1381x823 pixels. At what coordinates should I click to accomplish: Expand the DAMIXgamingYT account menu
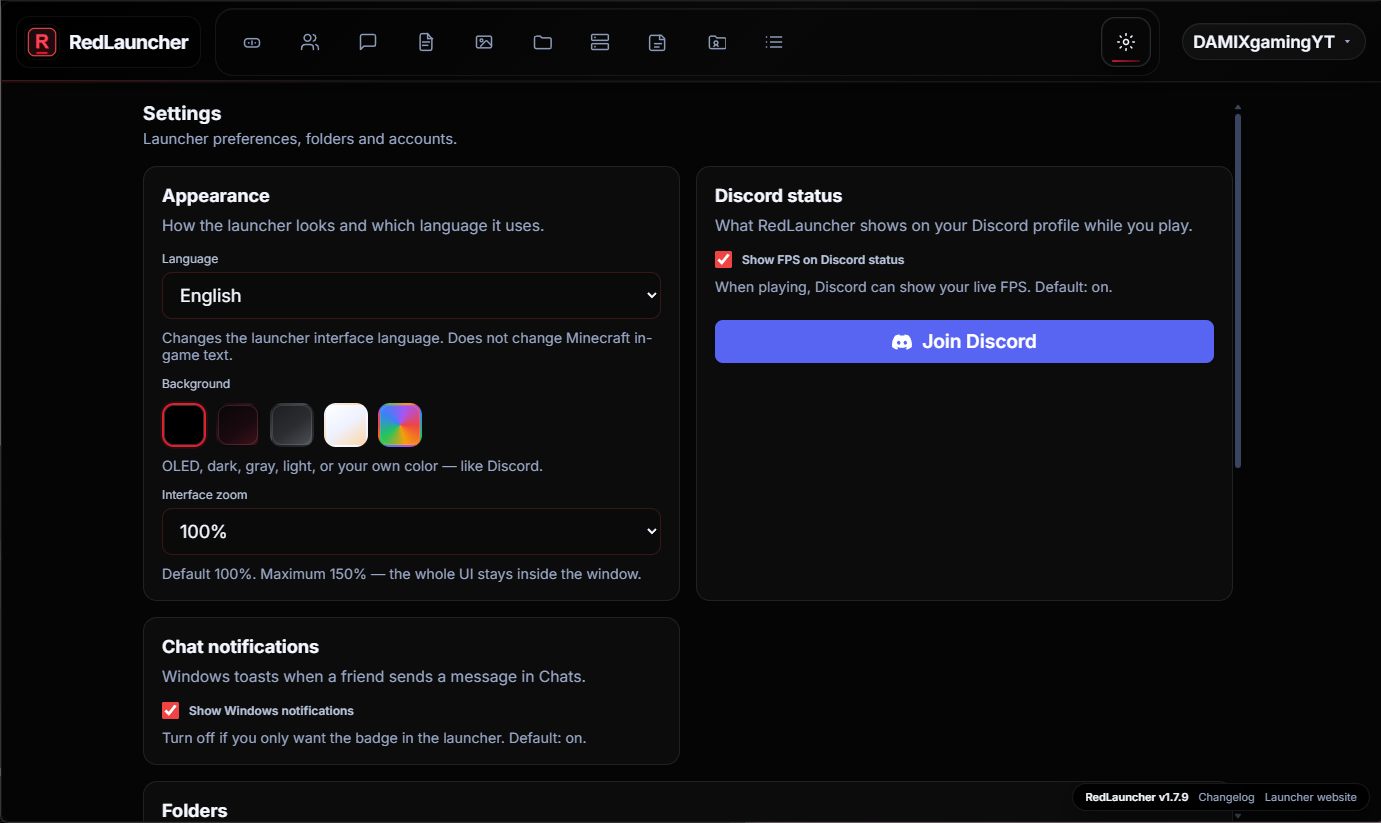(1273, 42)
